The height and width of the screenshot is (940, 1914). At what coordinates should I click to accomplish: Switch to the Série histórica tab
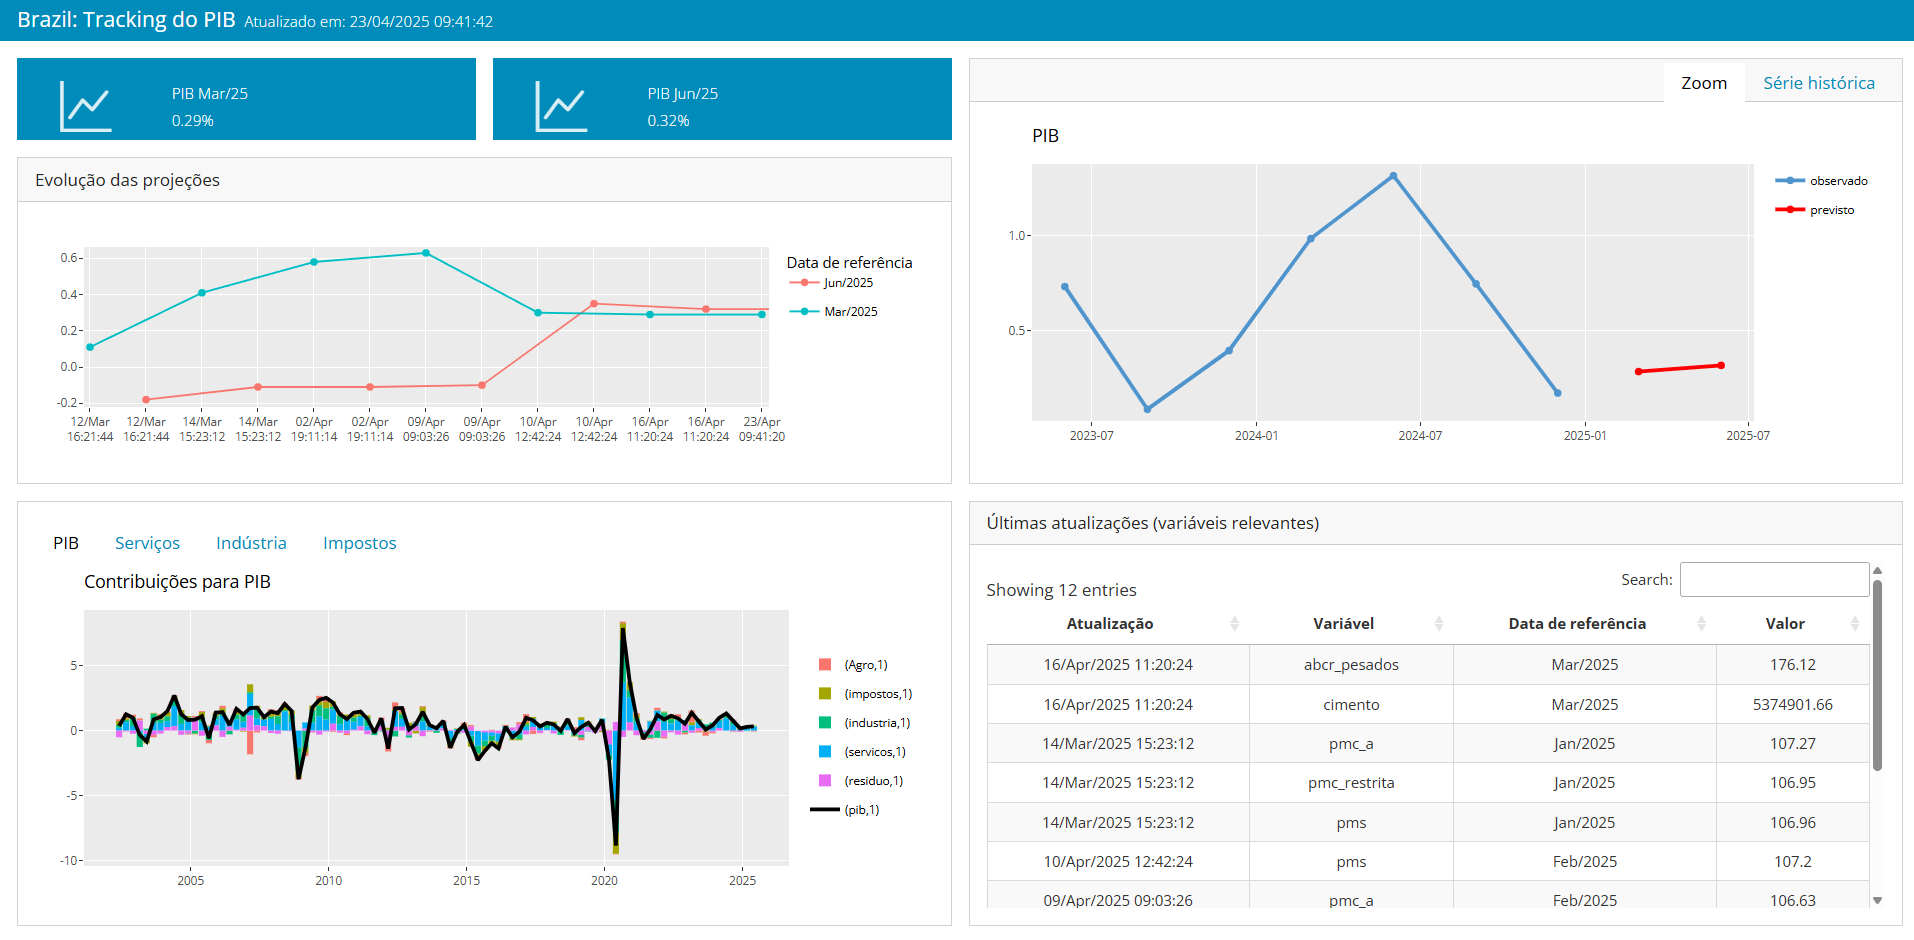1818,83
